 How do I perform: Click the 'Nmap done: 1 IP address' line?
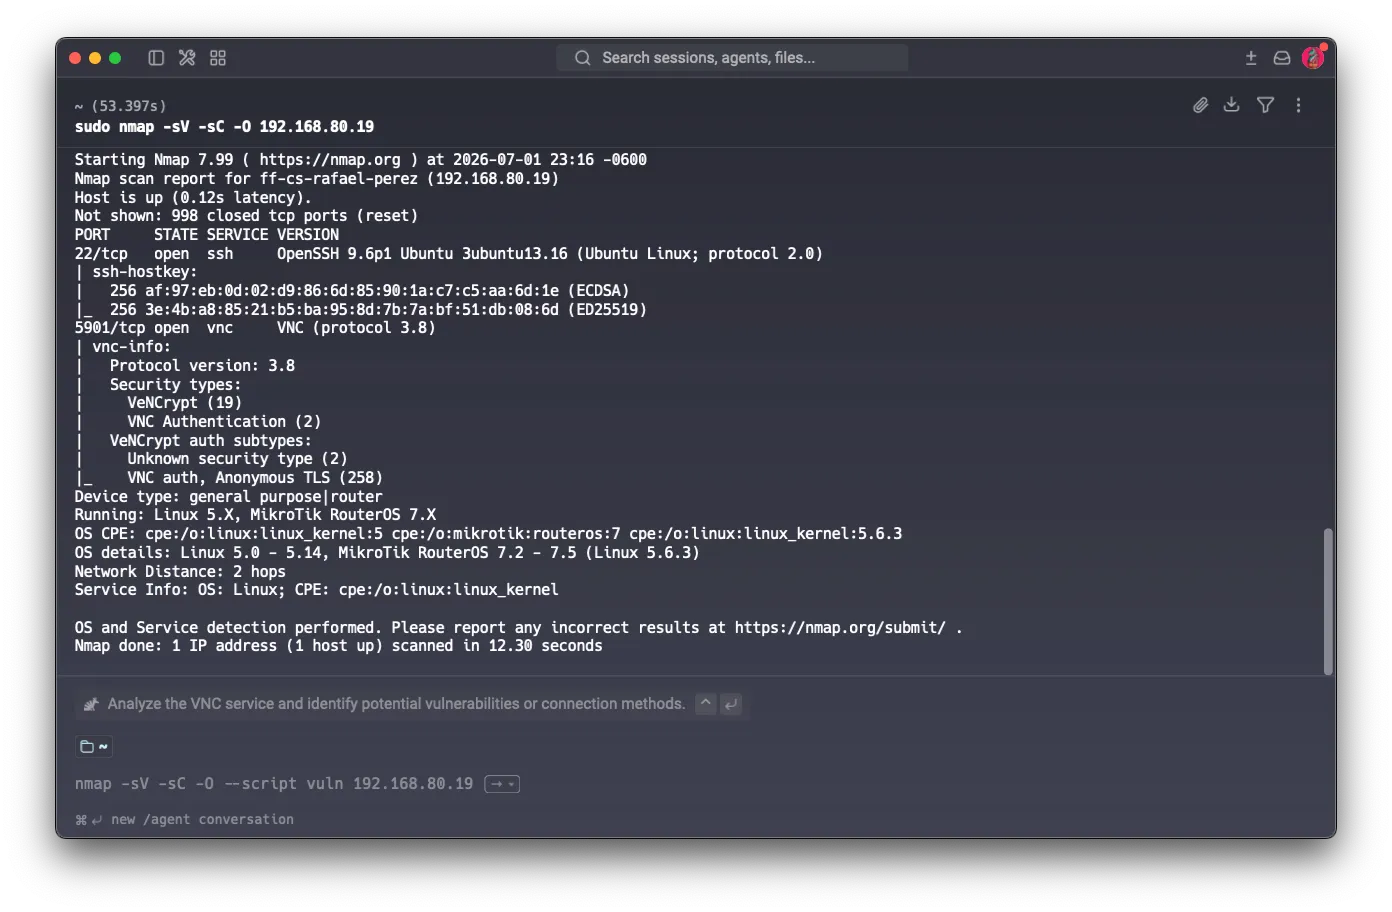[x=339, y=646]
